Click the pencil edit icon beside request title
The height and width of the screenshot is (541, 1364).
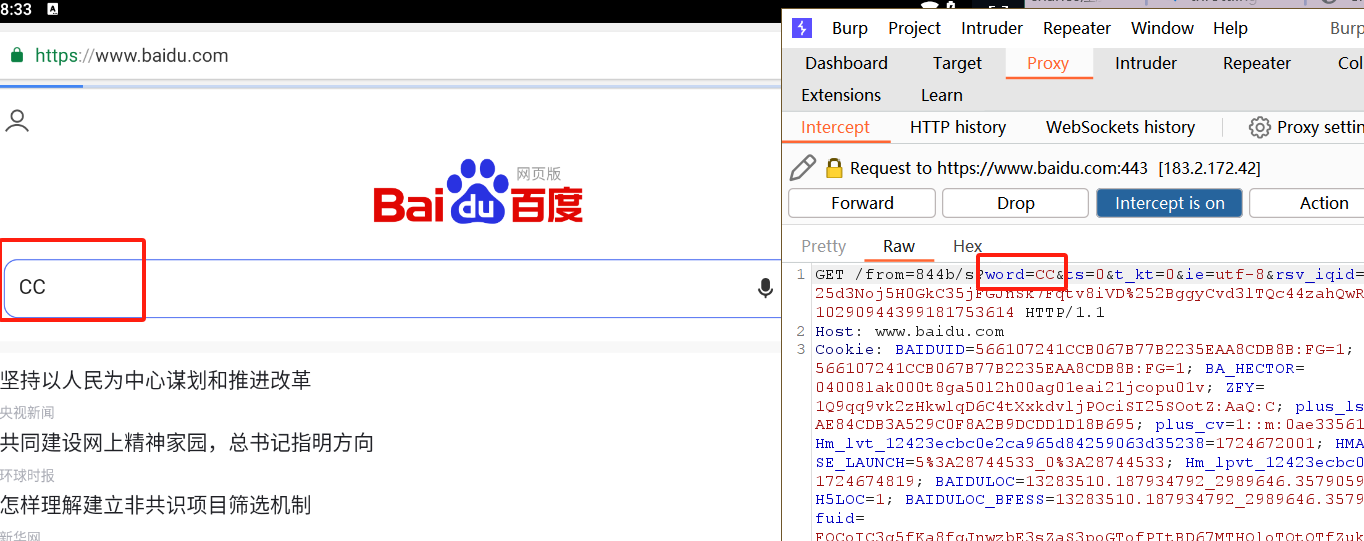(x=802, y=168)
